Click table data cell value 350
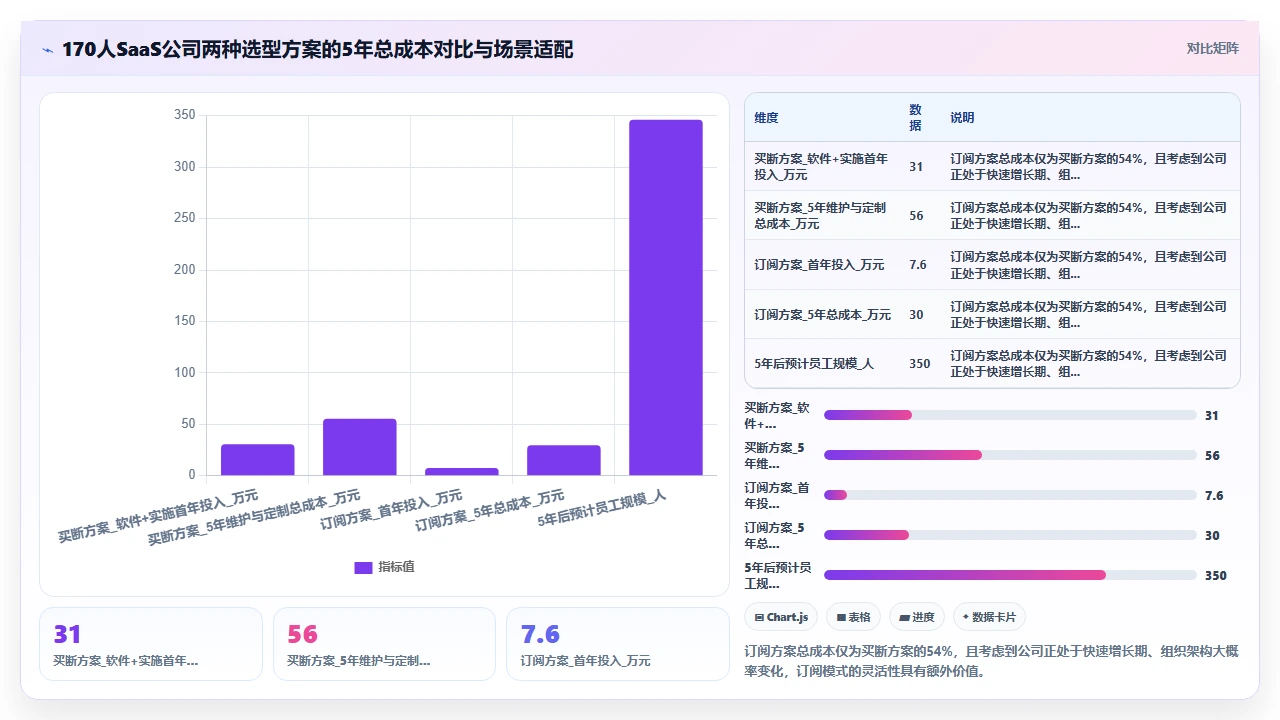The height and width of the screenshot is (720, 1280). (x=919, y=363)
